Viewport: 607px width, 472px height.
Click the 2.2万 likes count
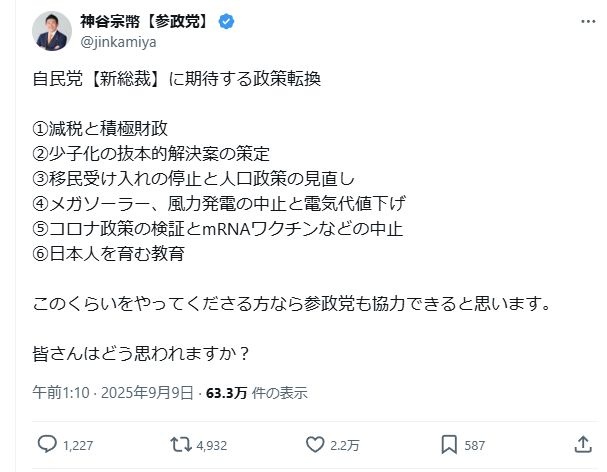point(343,444)
